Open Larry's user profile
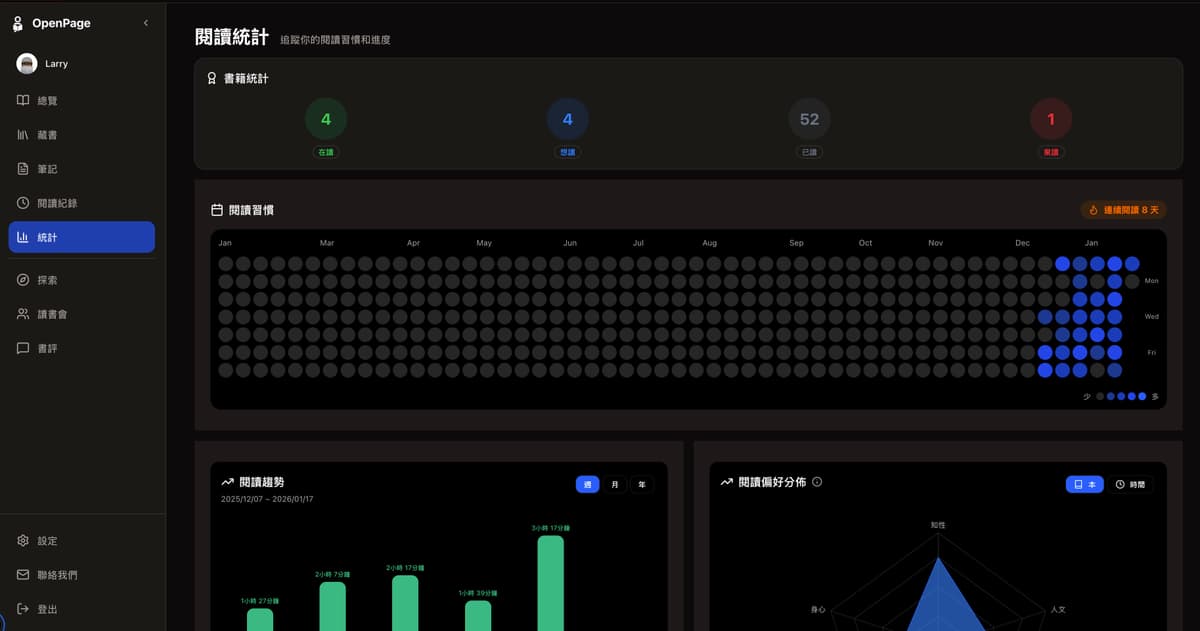The width and height of the screenshot is (1200, 631). point(56,64)
